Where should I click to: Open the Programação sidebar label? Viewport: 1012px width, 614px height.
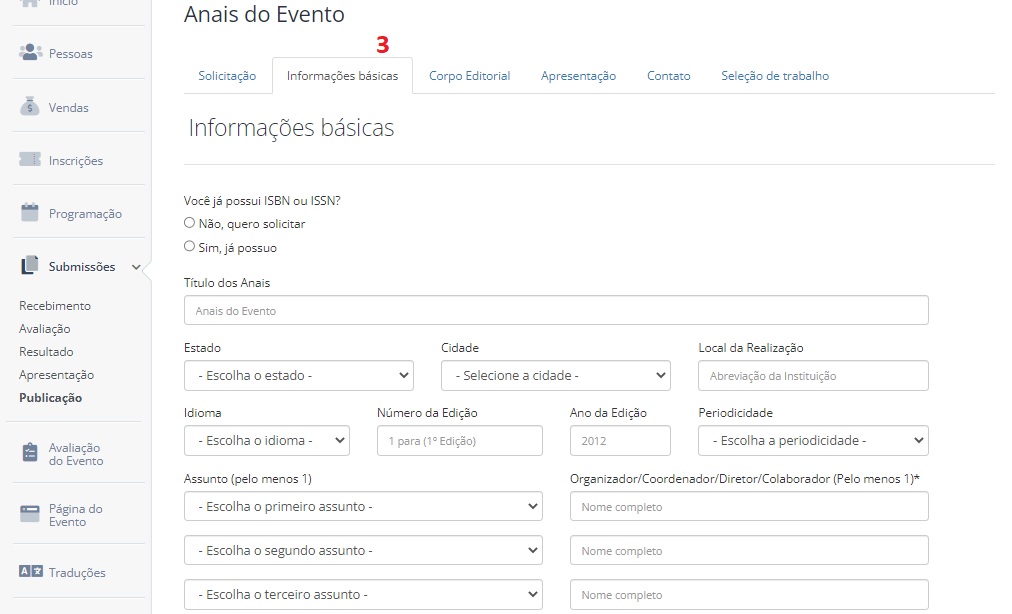pos(85,214)
